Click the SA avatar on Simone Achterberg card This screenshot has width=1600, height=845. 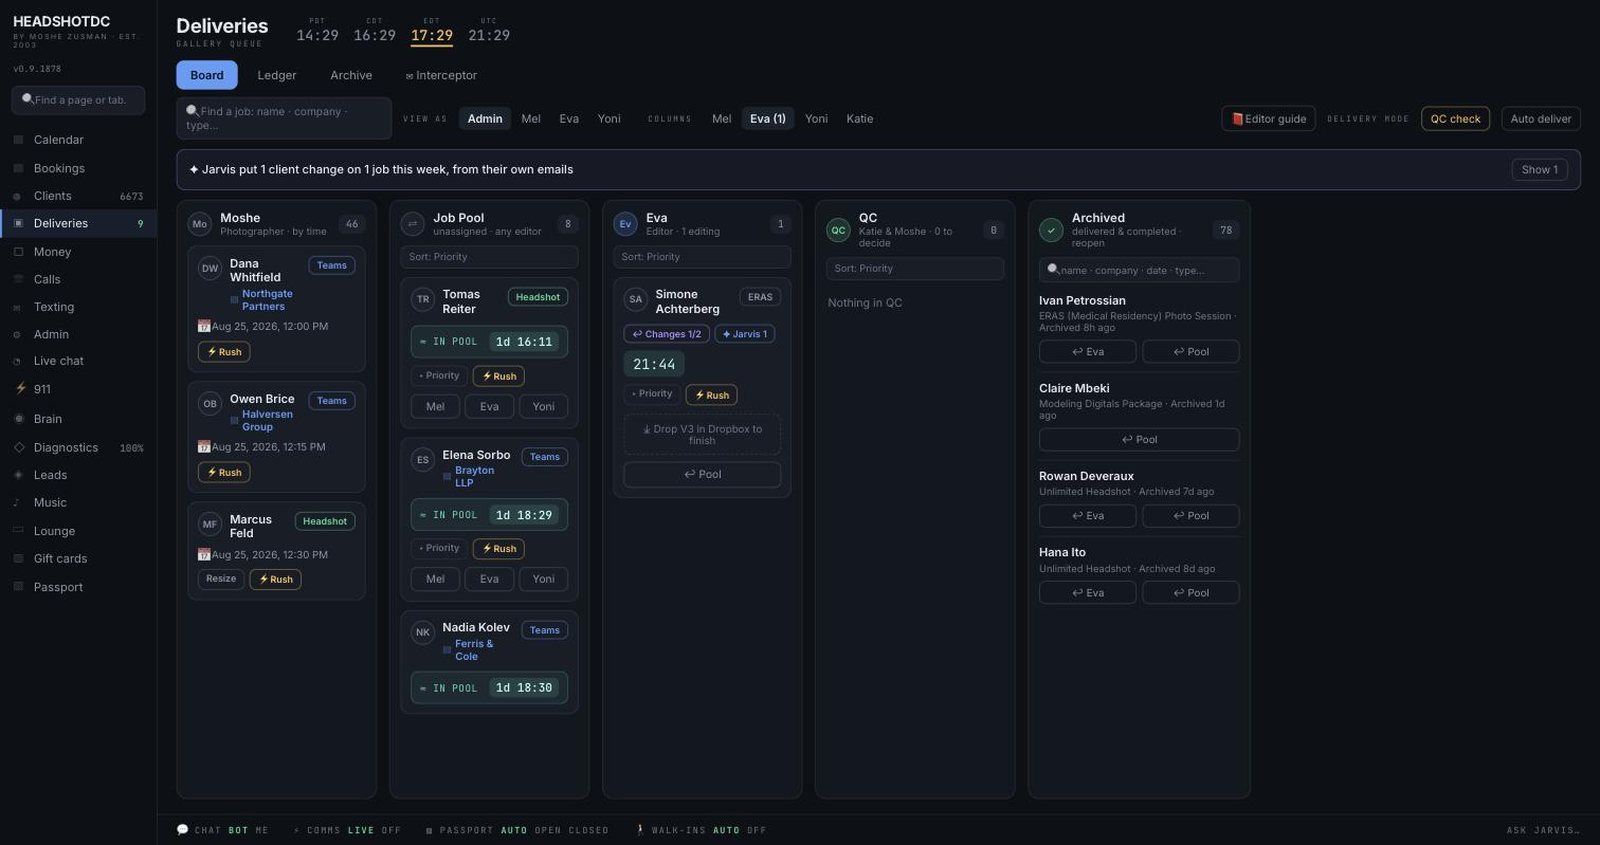636,299
